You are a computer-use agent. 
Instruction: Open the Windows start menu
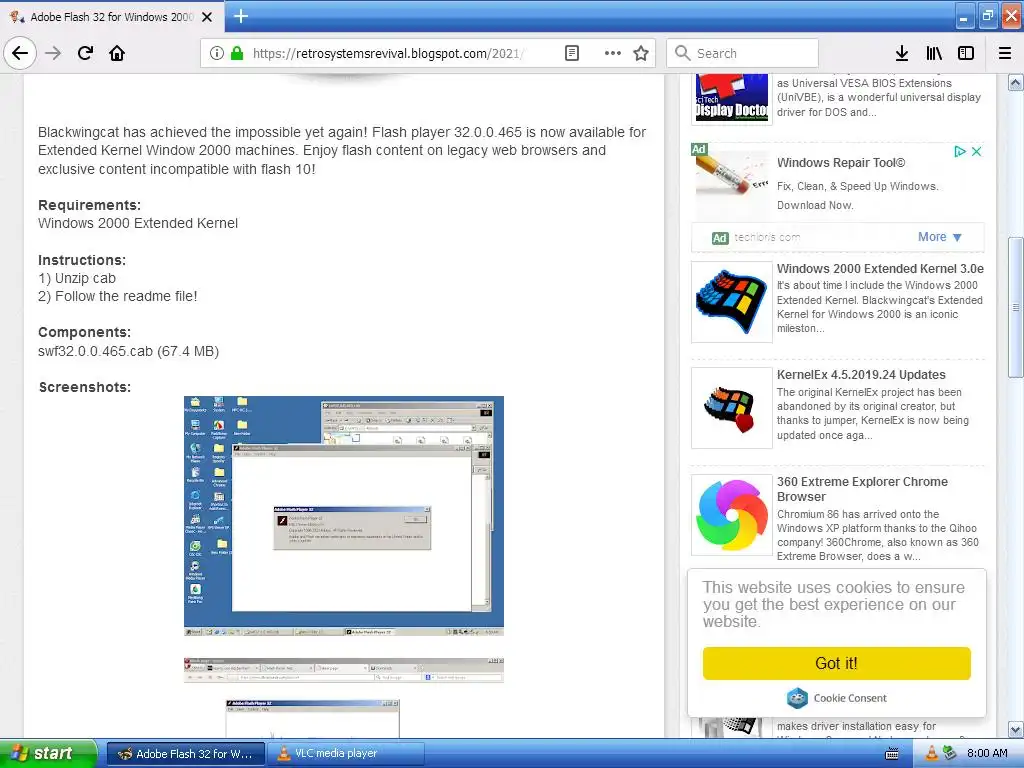(x=48, y=753)
